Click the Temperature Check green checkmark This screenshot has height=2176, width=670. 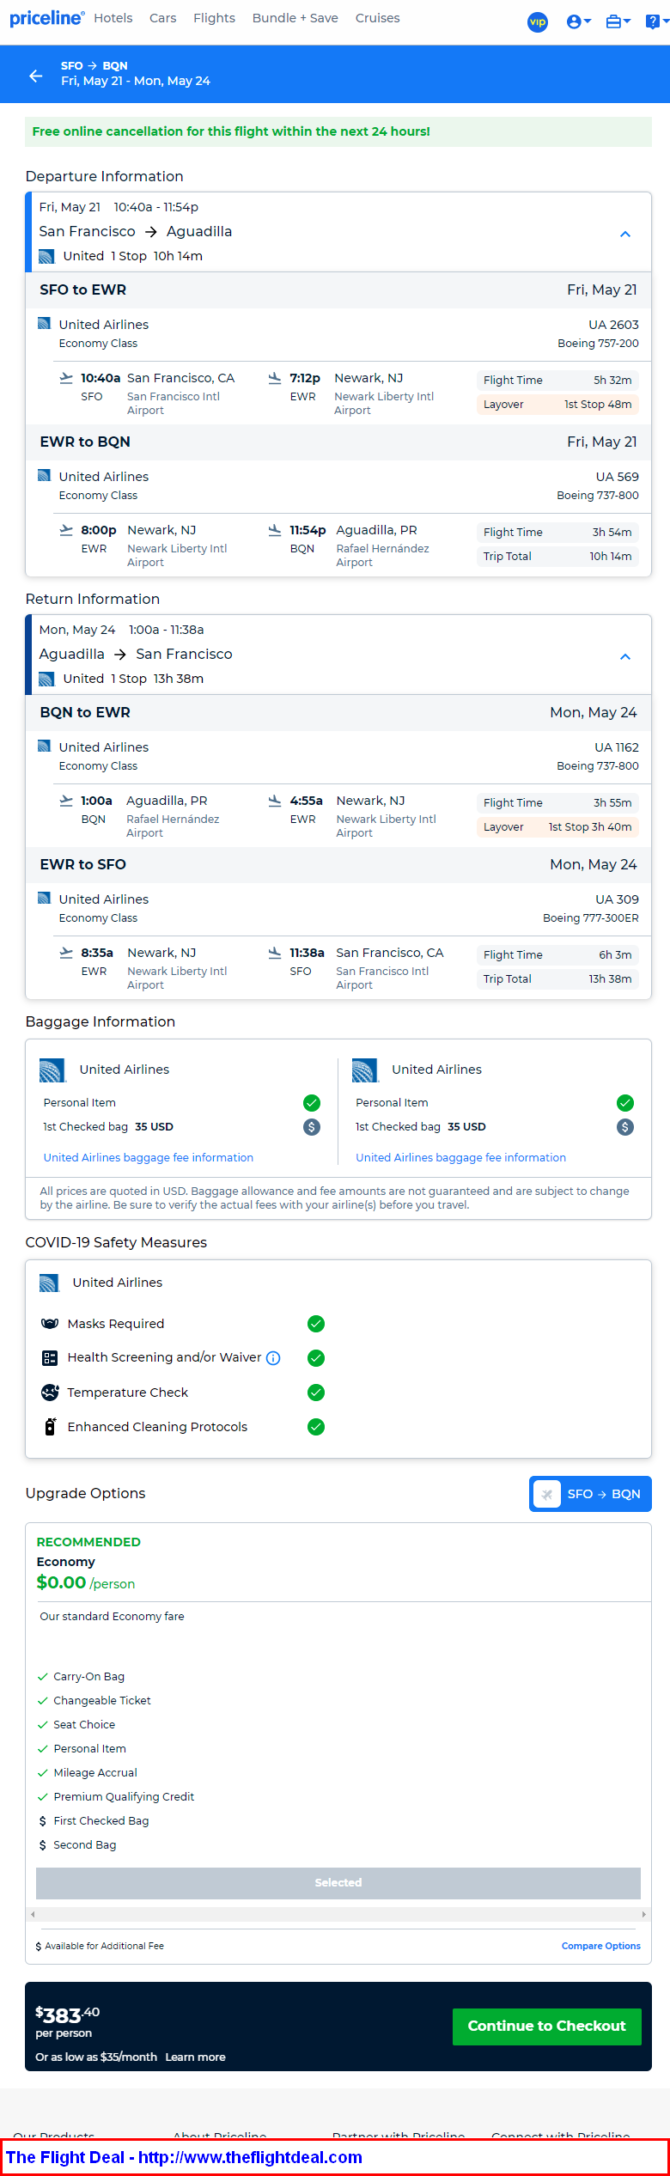click(x=316, y=1392)
